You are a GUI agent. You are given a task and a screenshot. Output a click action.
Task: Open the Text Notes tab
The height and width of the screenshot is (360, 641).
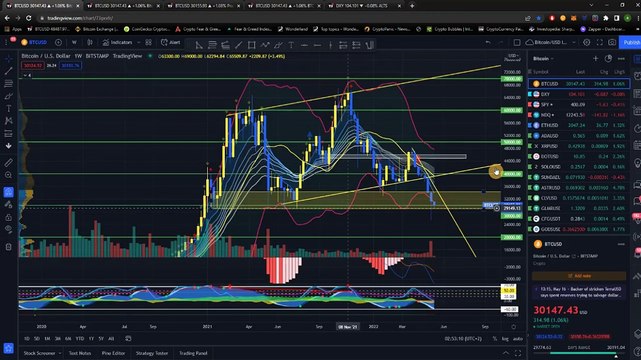[80, 353]
